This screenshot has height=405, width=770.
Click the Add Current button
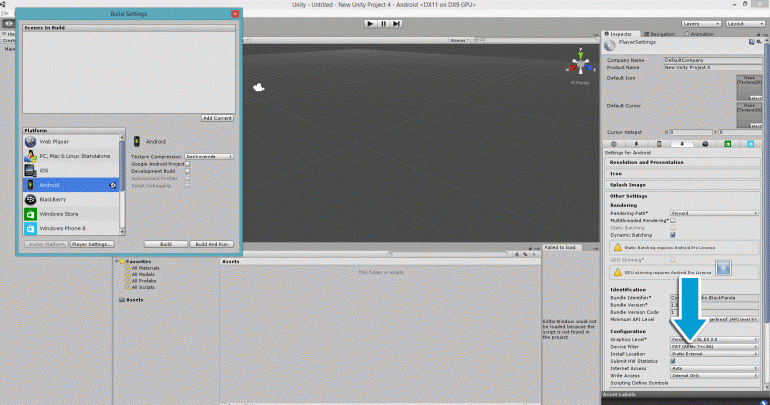pyautogui.click(x=217, y=118)
